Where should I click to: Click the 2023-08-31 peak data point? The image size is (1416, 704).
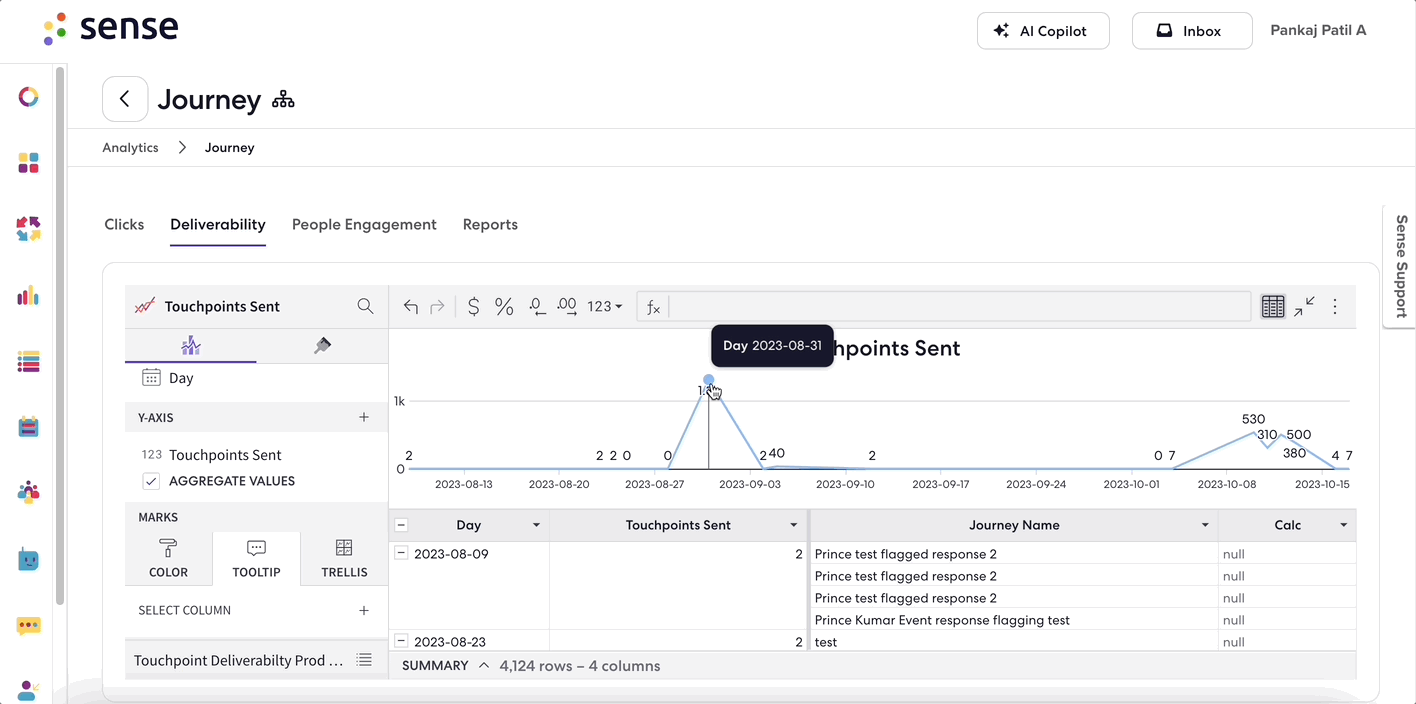point(709,380)
